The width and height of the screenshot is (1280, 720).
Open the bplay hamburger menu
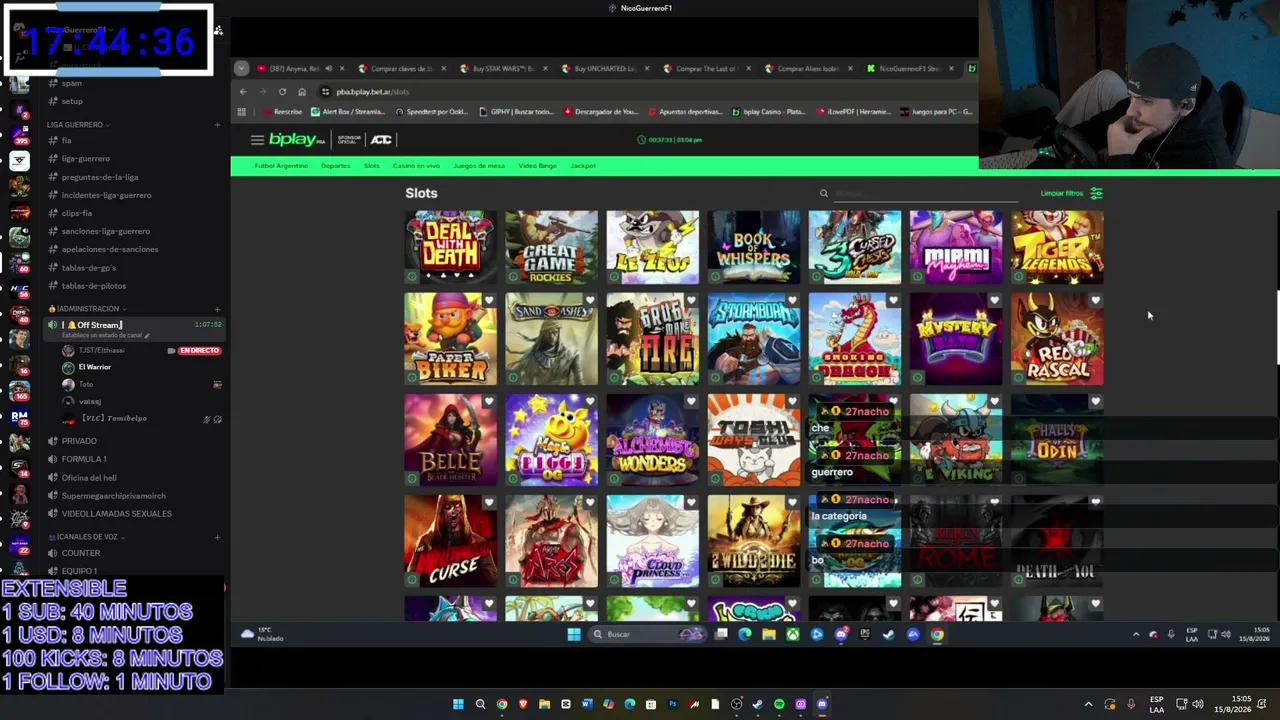click(x=257, y=140)
